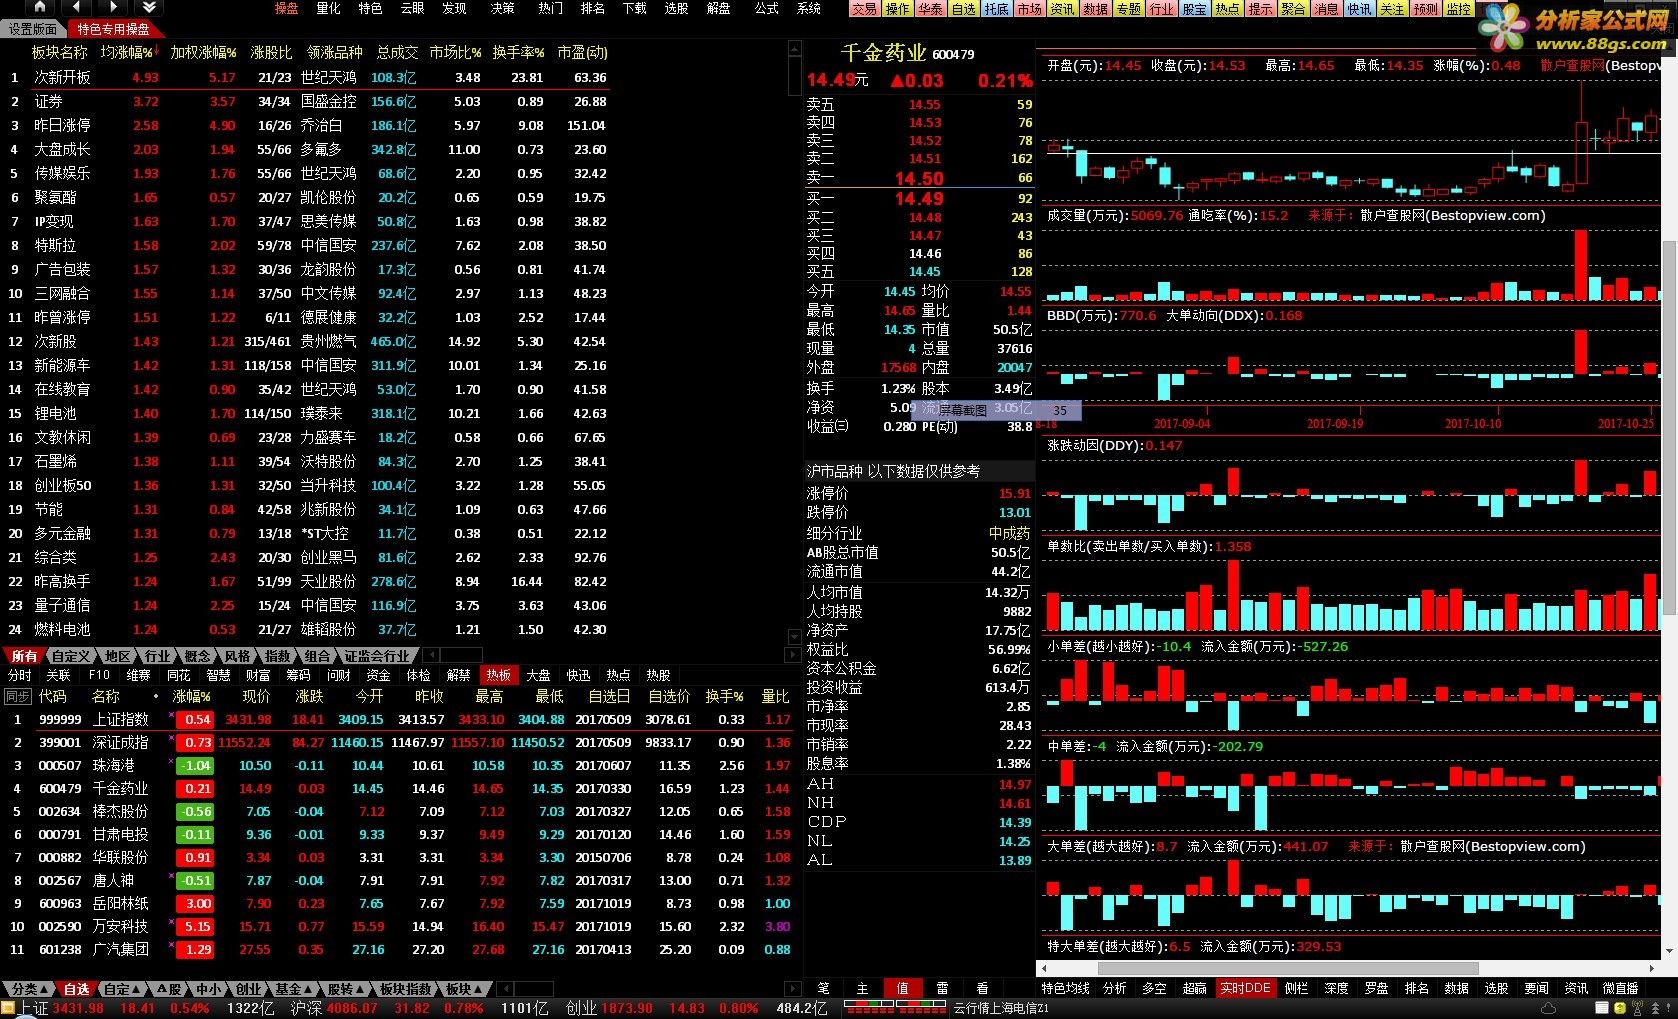Expand the 分类 dropdown tab at bottom

click(27, 989)
